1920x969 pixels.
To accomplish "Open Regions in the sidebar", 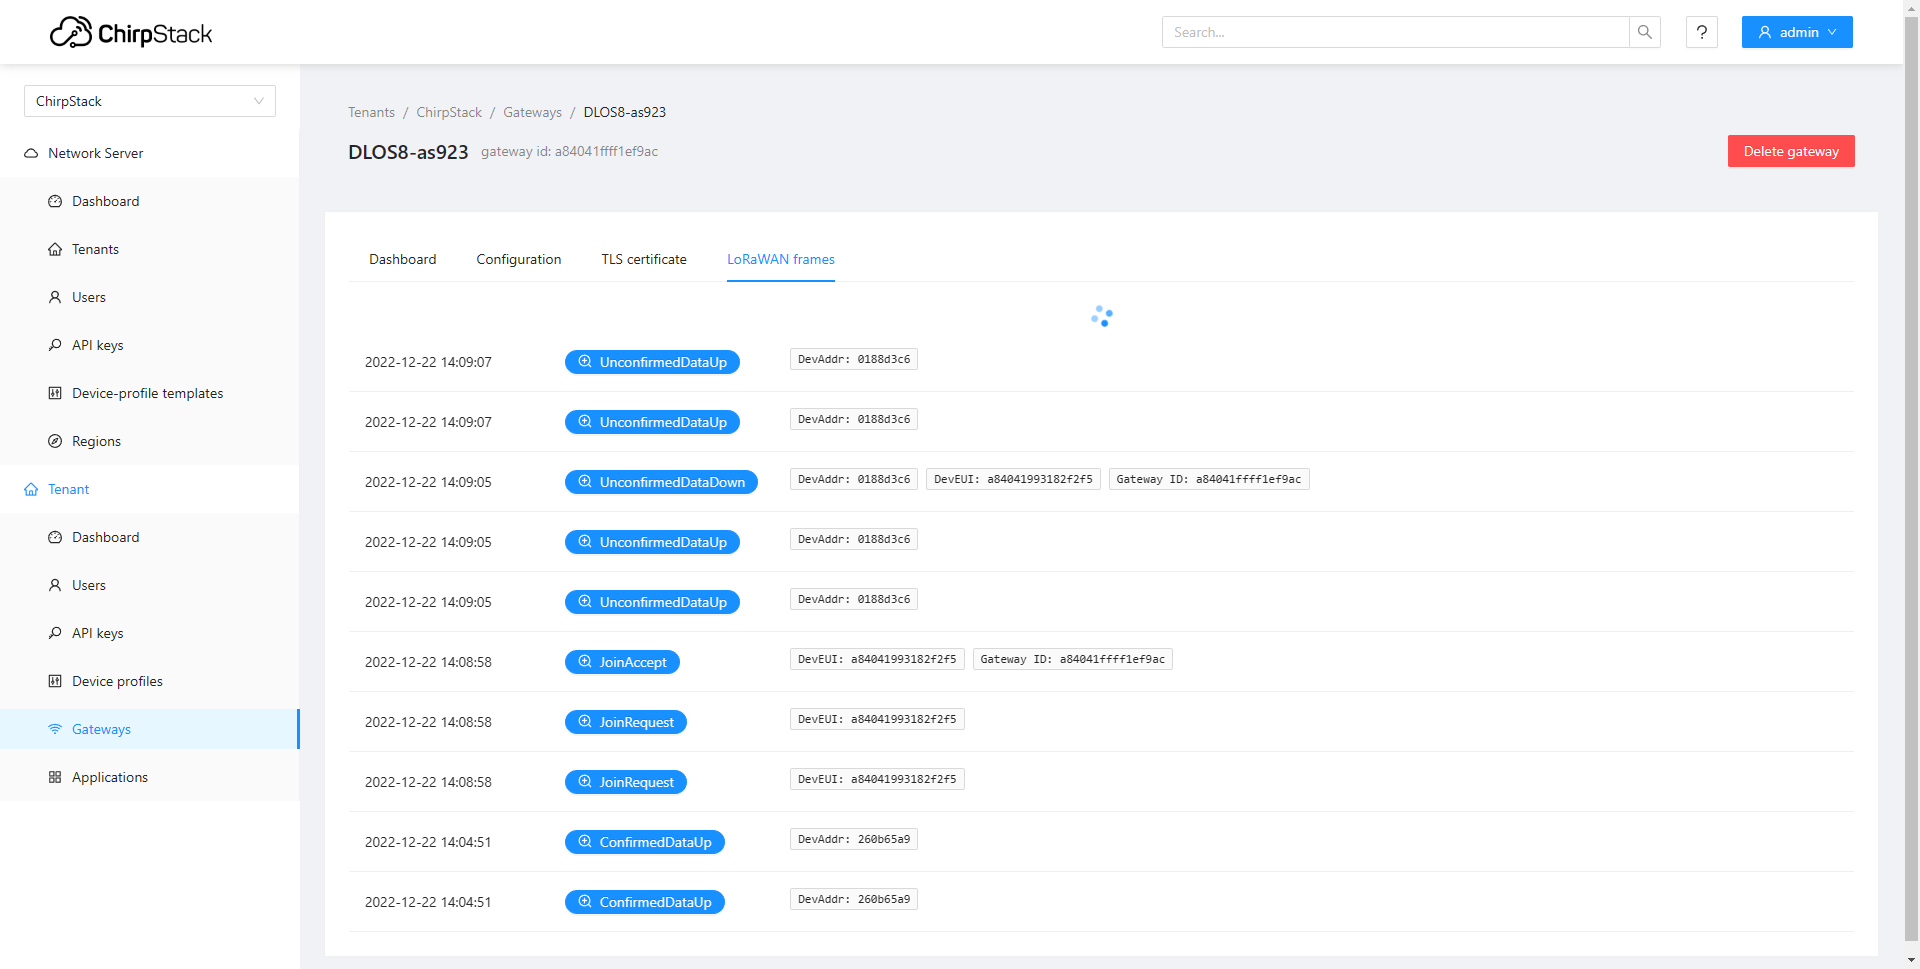I will click(150, 441).
